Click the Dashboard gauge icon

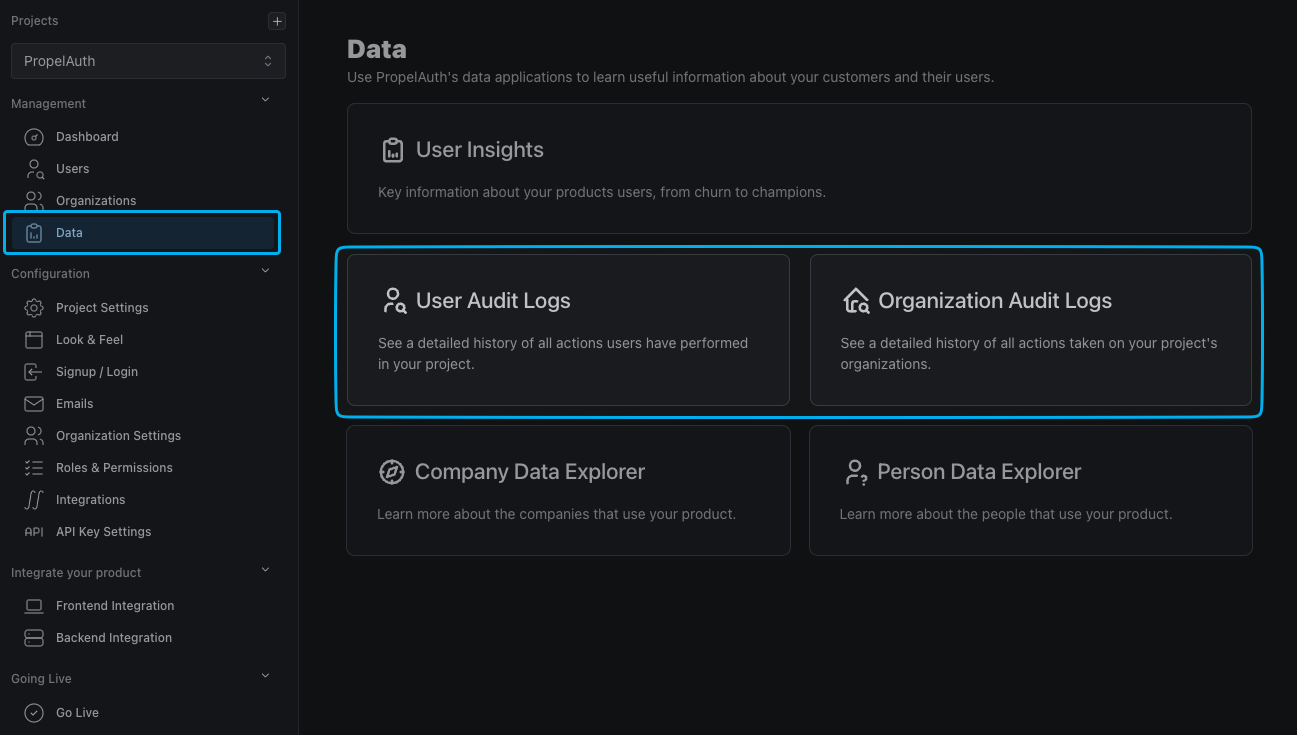tap(34, 137)
